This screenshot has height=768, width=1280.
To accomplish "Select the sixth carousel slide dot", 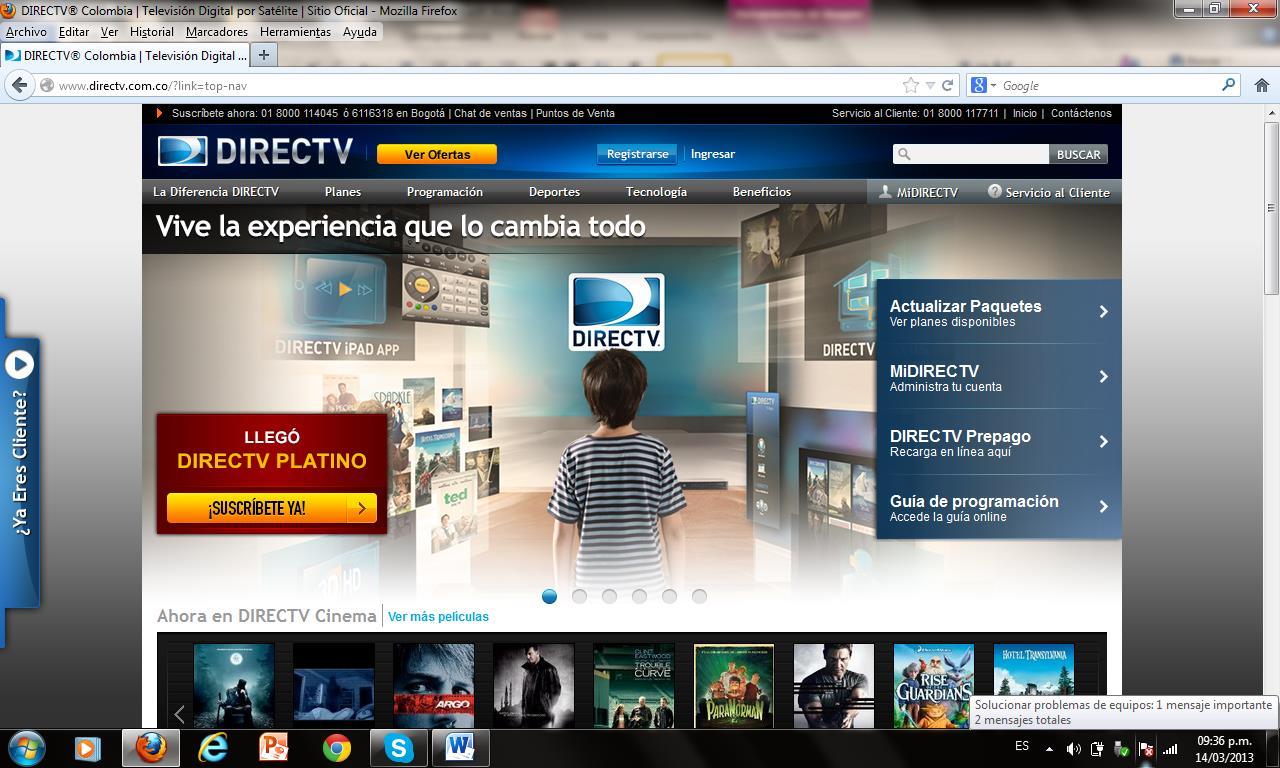I will coord(699,596).
